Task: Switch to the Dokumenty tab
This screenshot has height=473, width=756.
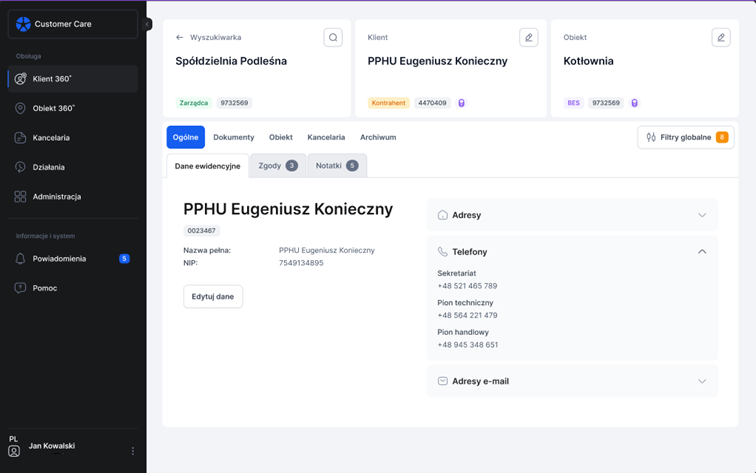Action: (234, 137)
